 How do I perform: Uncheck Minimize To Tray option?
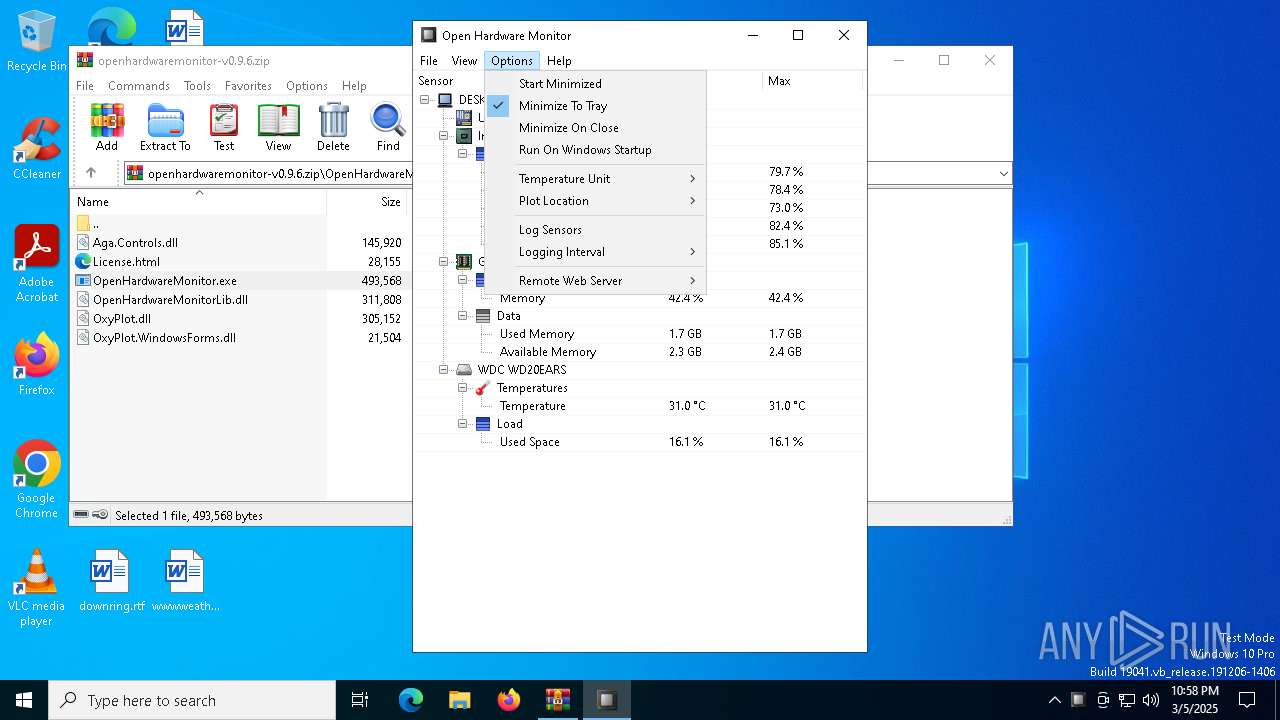click(x=595, y=106)
